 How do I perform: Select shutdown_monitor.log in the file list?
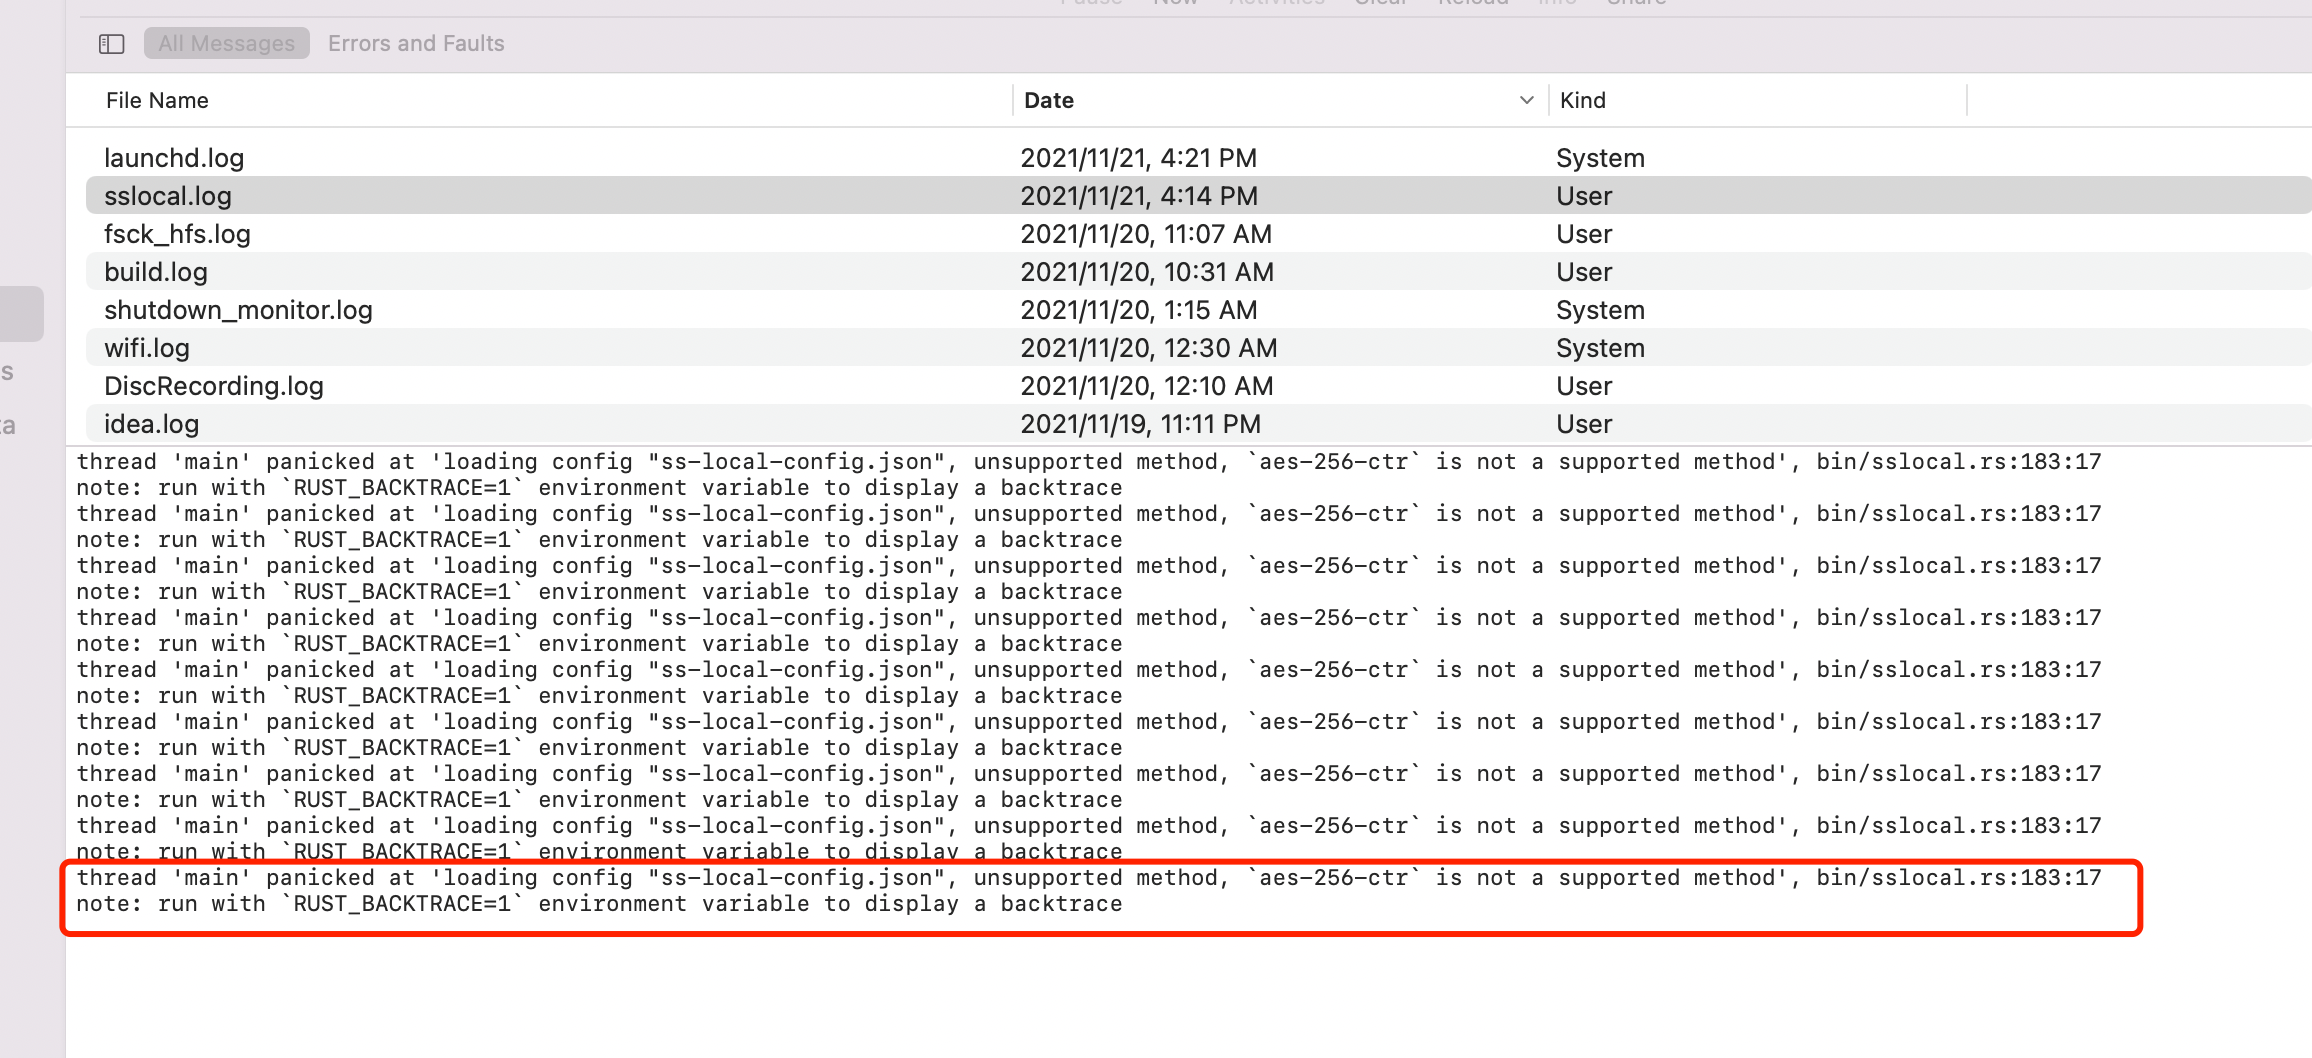[x=238, y=310]
